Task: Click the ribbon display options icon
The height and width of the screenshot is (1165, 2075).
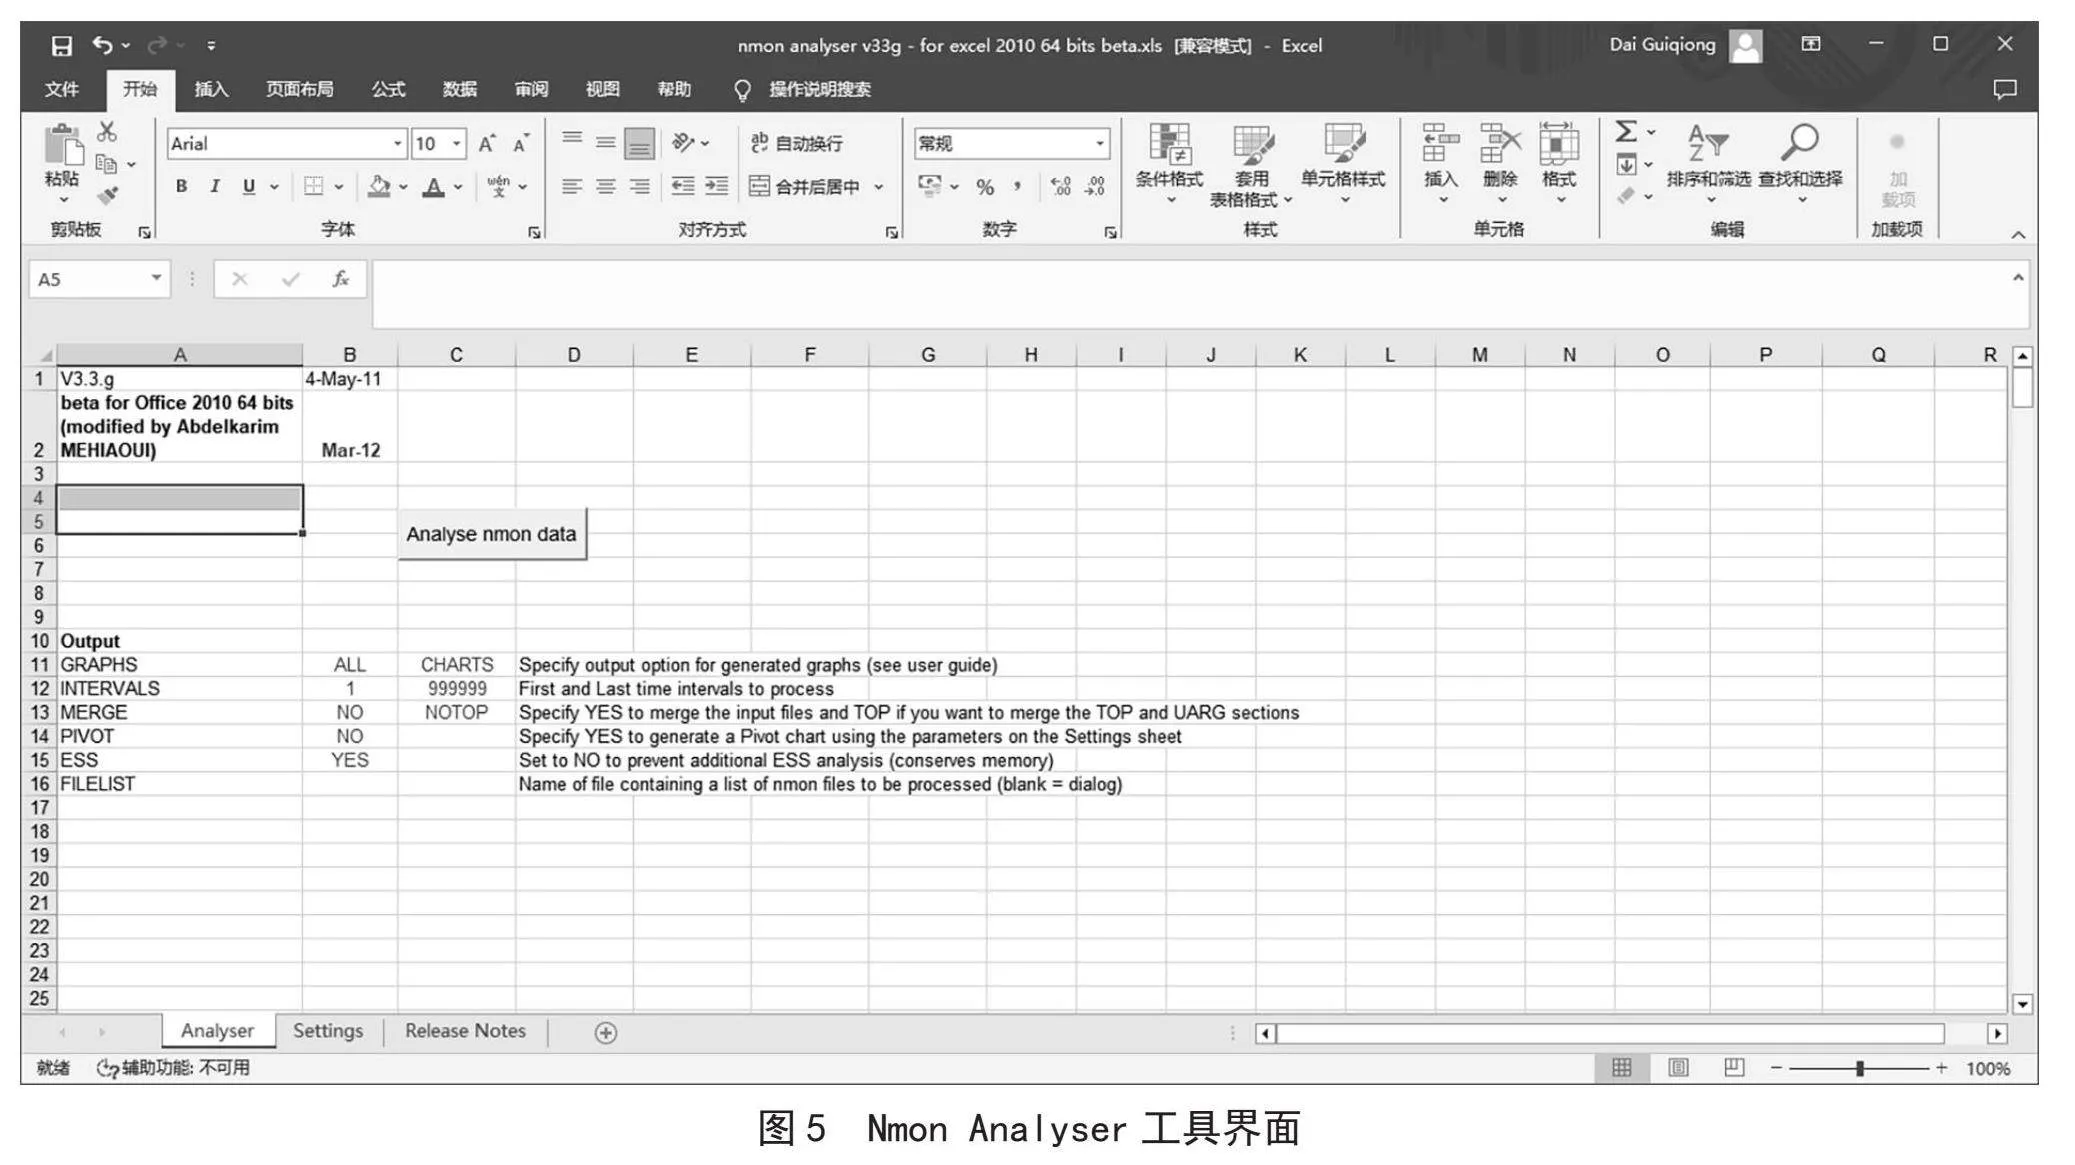Action: pos(1811,44)
